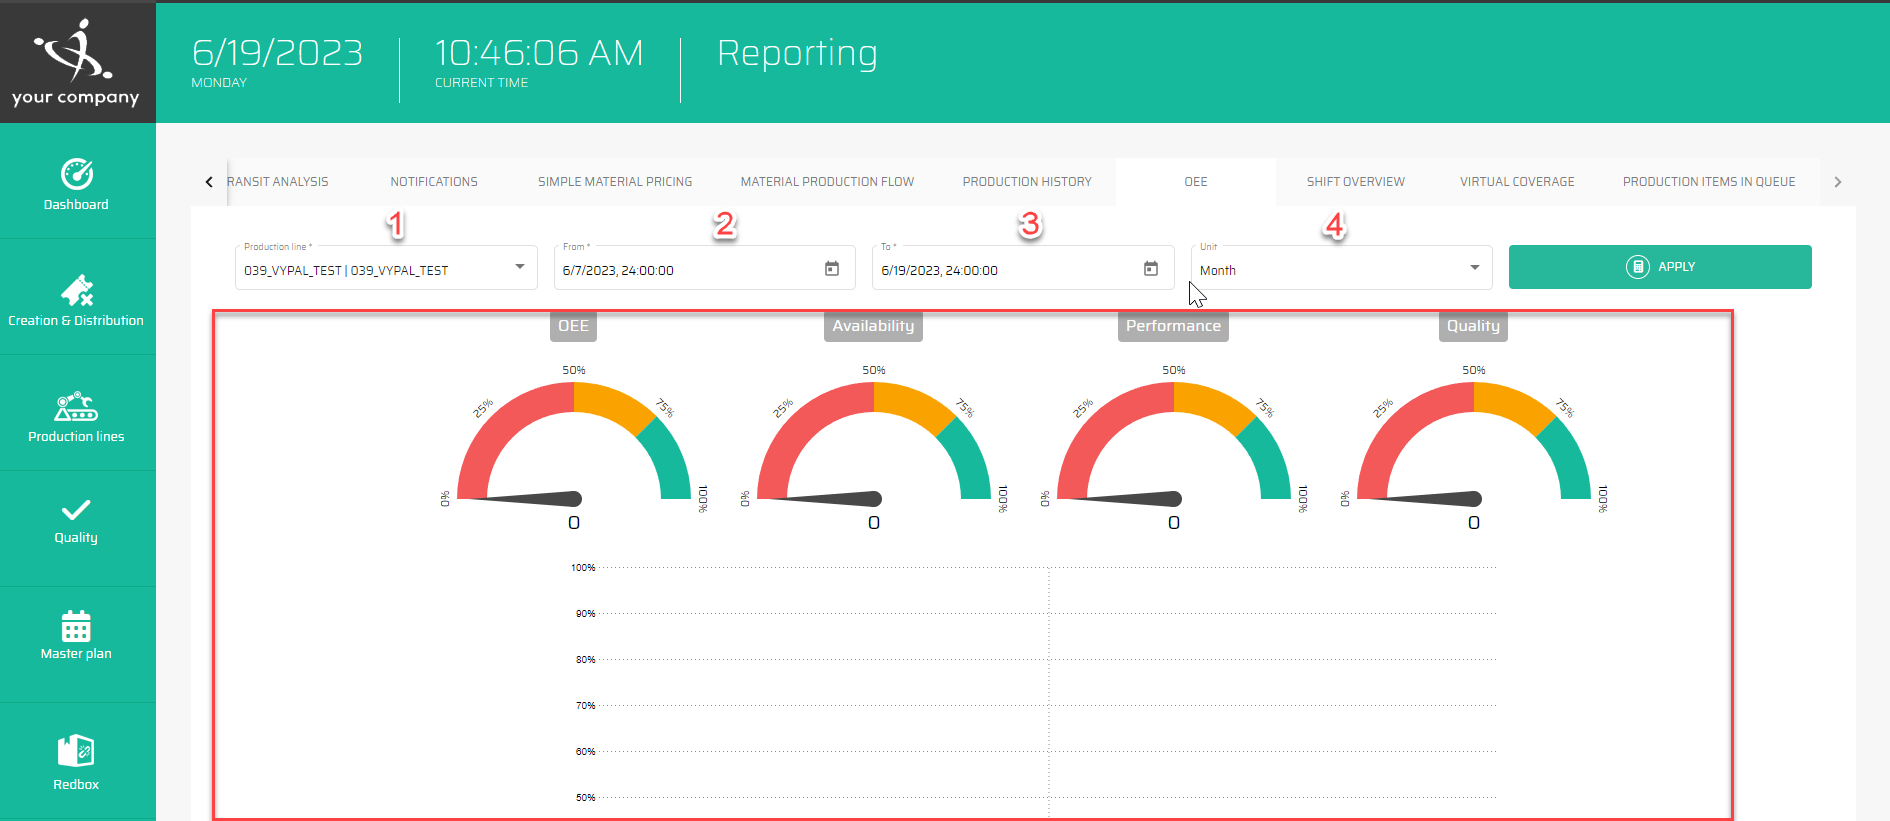Switch to the Shift Overview tab
1890x821 pixels.
point(1355,182)
